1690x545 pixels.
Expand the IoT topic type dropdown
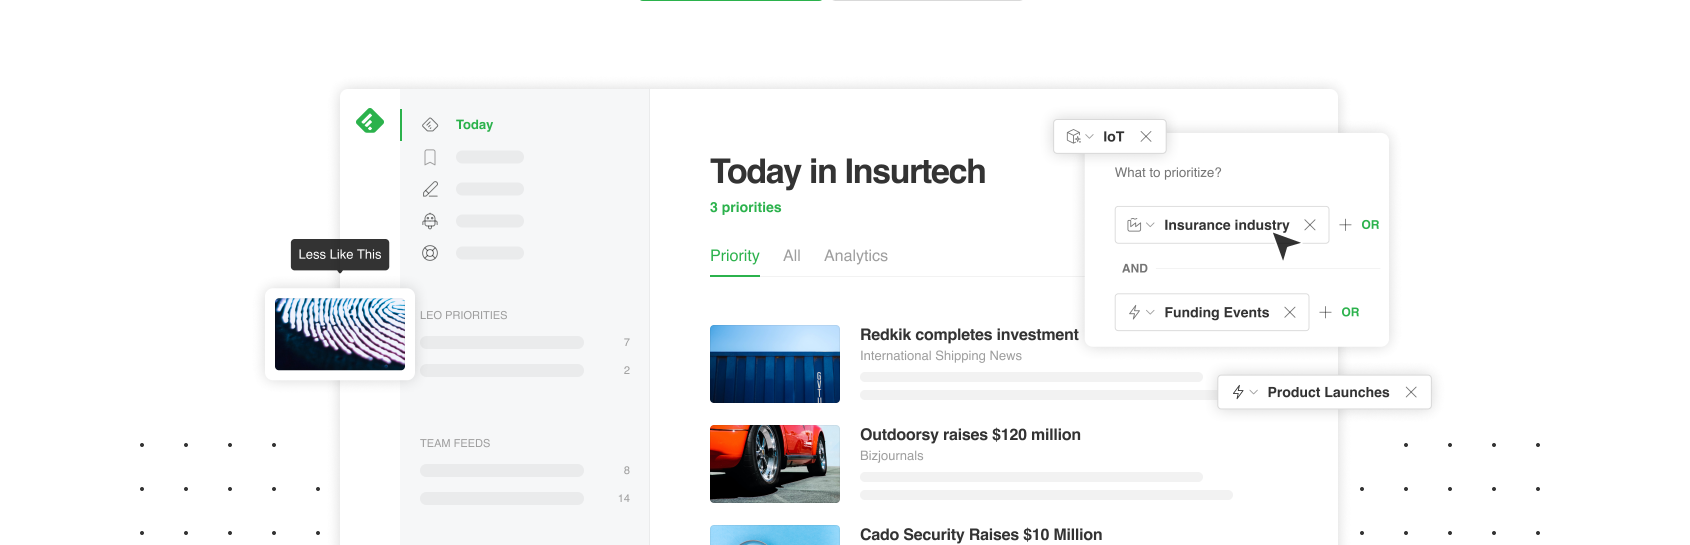[x=1080, y=137]
